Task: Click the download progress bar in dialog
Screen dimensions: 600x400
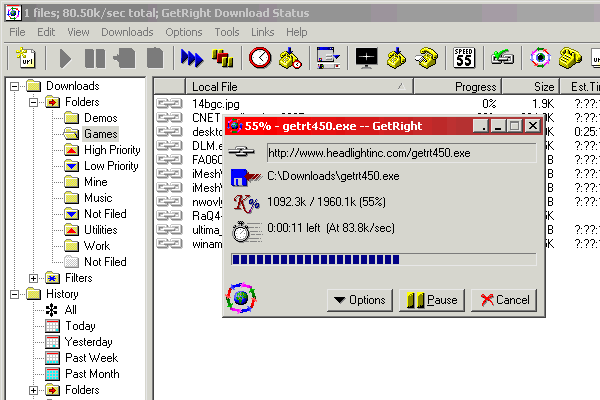Action: 383,260
